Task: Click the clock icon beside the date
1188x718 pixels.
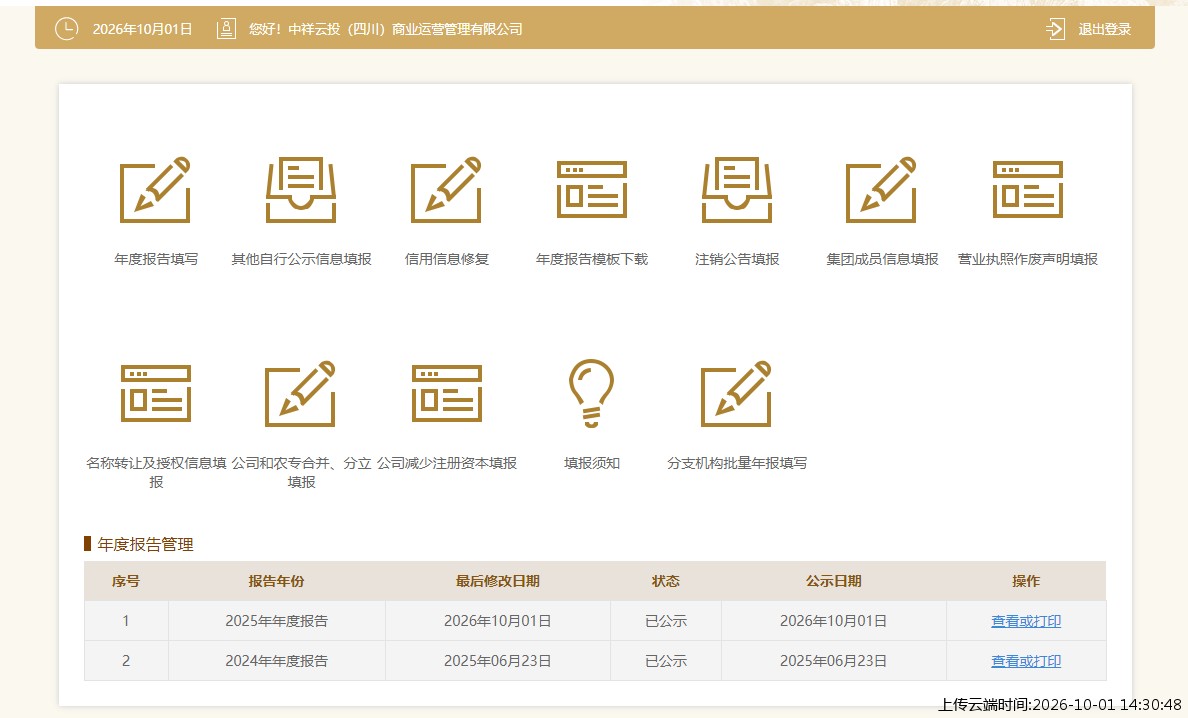Action: pyautogui.click(x=67, y=29)
